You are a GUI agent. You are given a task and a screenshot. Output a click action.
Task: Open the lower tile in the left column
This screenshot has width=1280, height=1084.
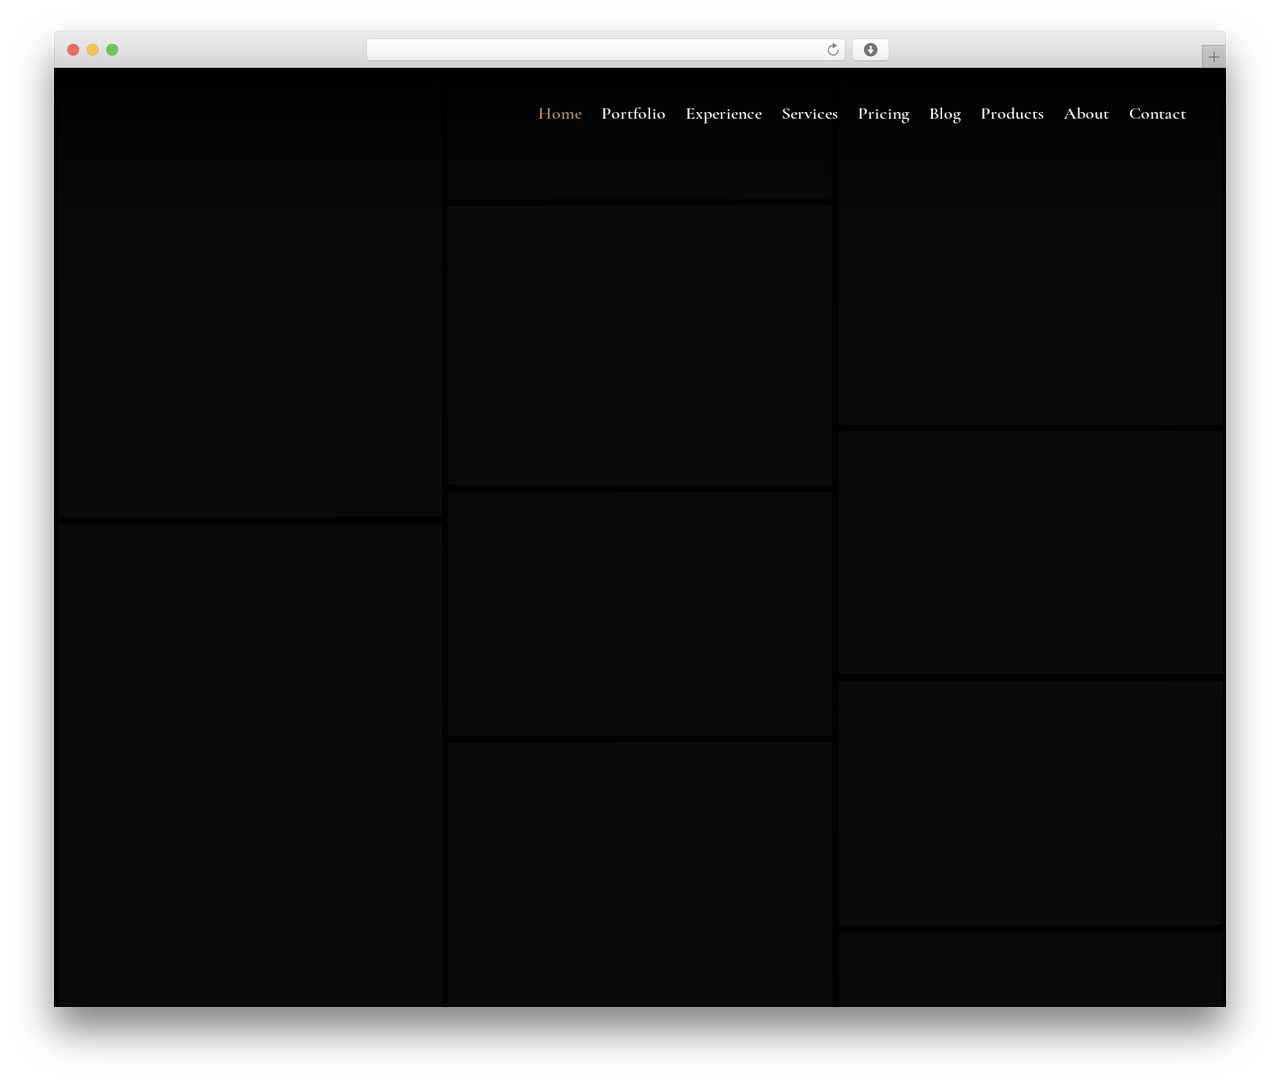coord(250,765)
